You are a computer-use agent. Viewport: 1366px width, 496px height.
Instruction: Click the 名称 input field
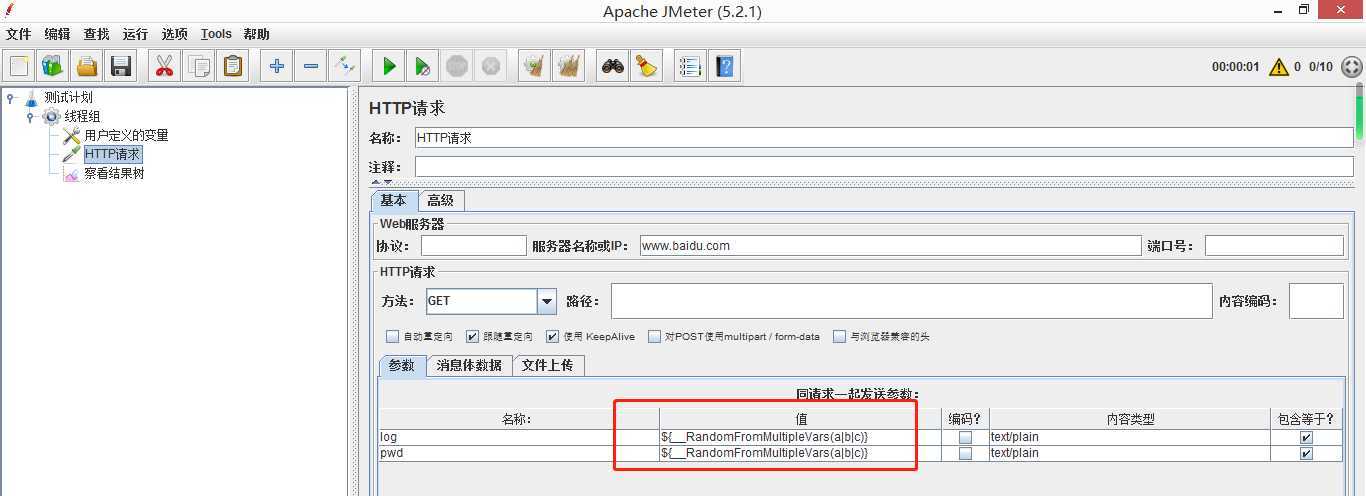coord(883,138)
